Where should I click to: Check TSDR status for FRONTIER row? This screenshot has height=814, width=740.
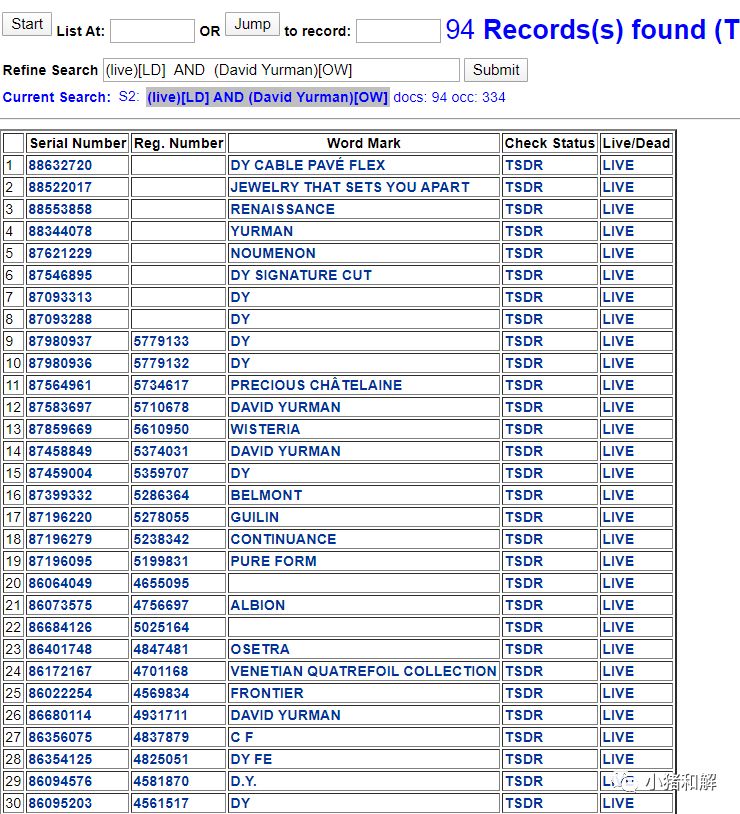click(524, 694)
